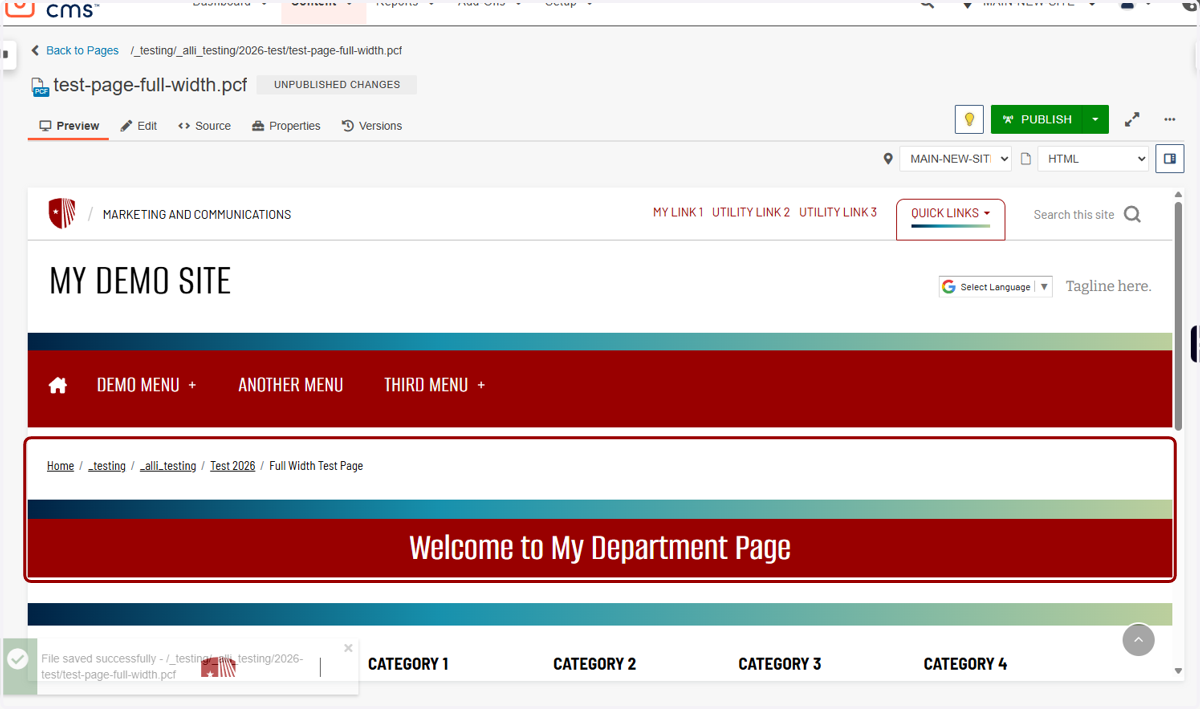The height and width of the screenshot is (709, 1200).
Task: Switch to the Edit tab
Action: (x=139, y=126)
